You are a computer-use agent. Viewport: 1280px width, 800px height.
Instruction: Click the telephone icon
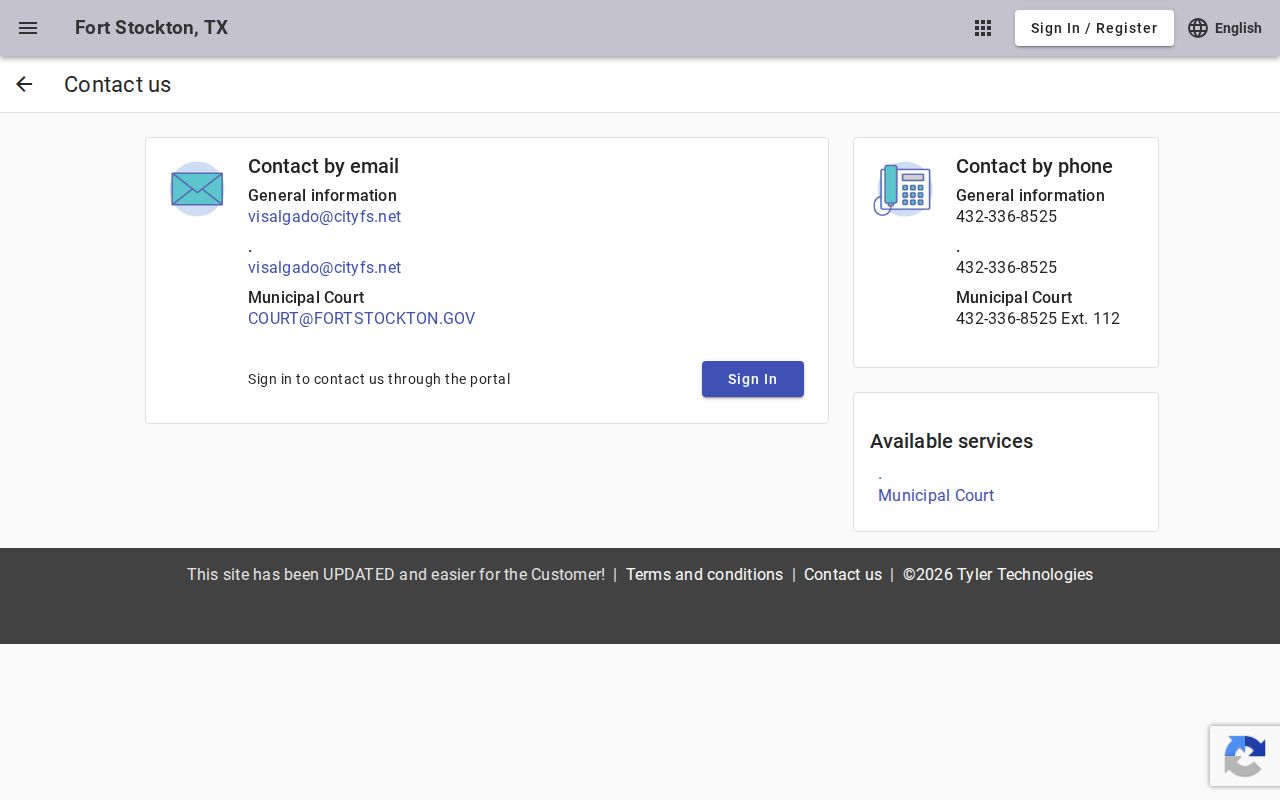pos(902,189)
